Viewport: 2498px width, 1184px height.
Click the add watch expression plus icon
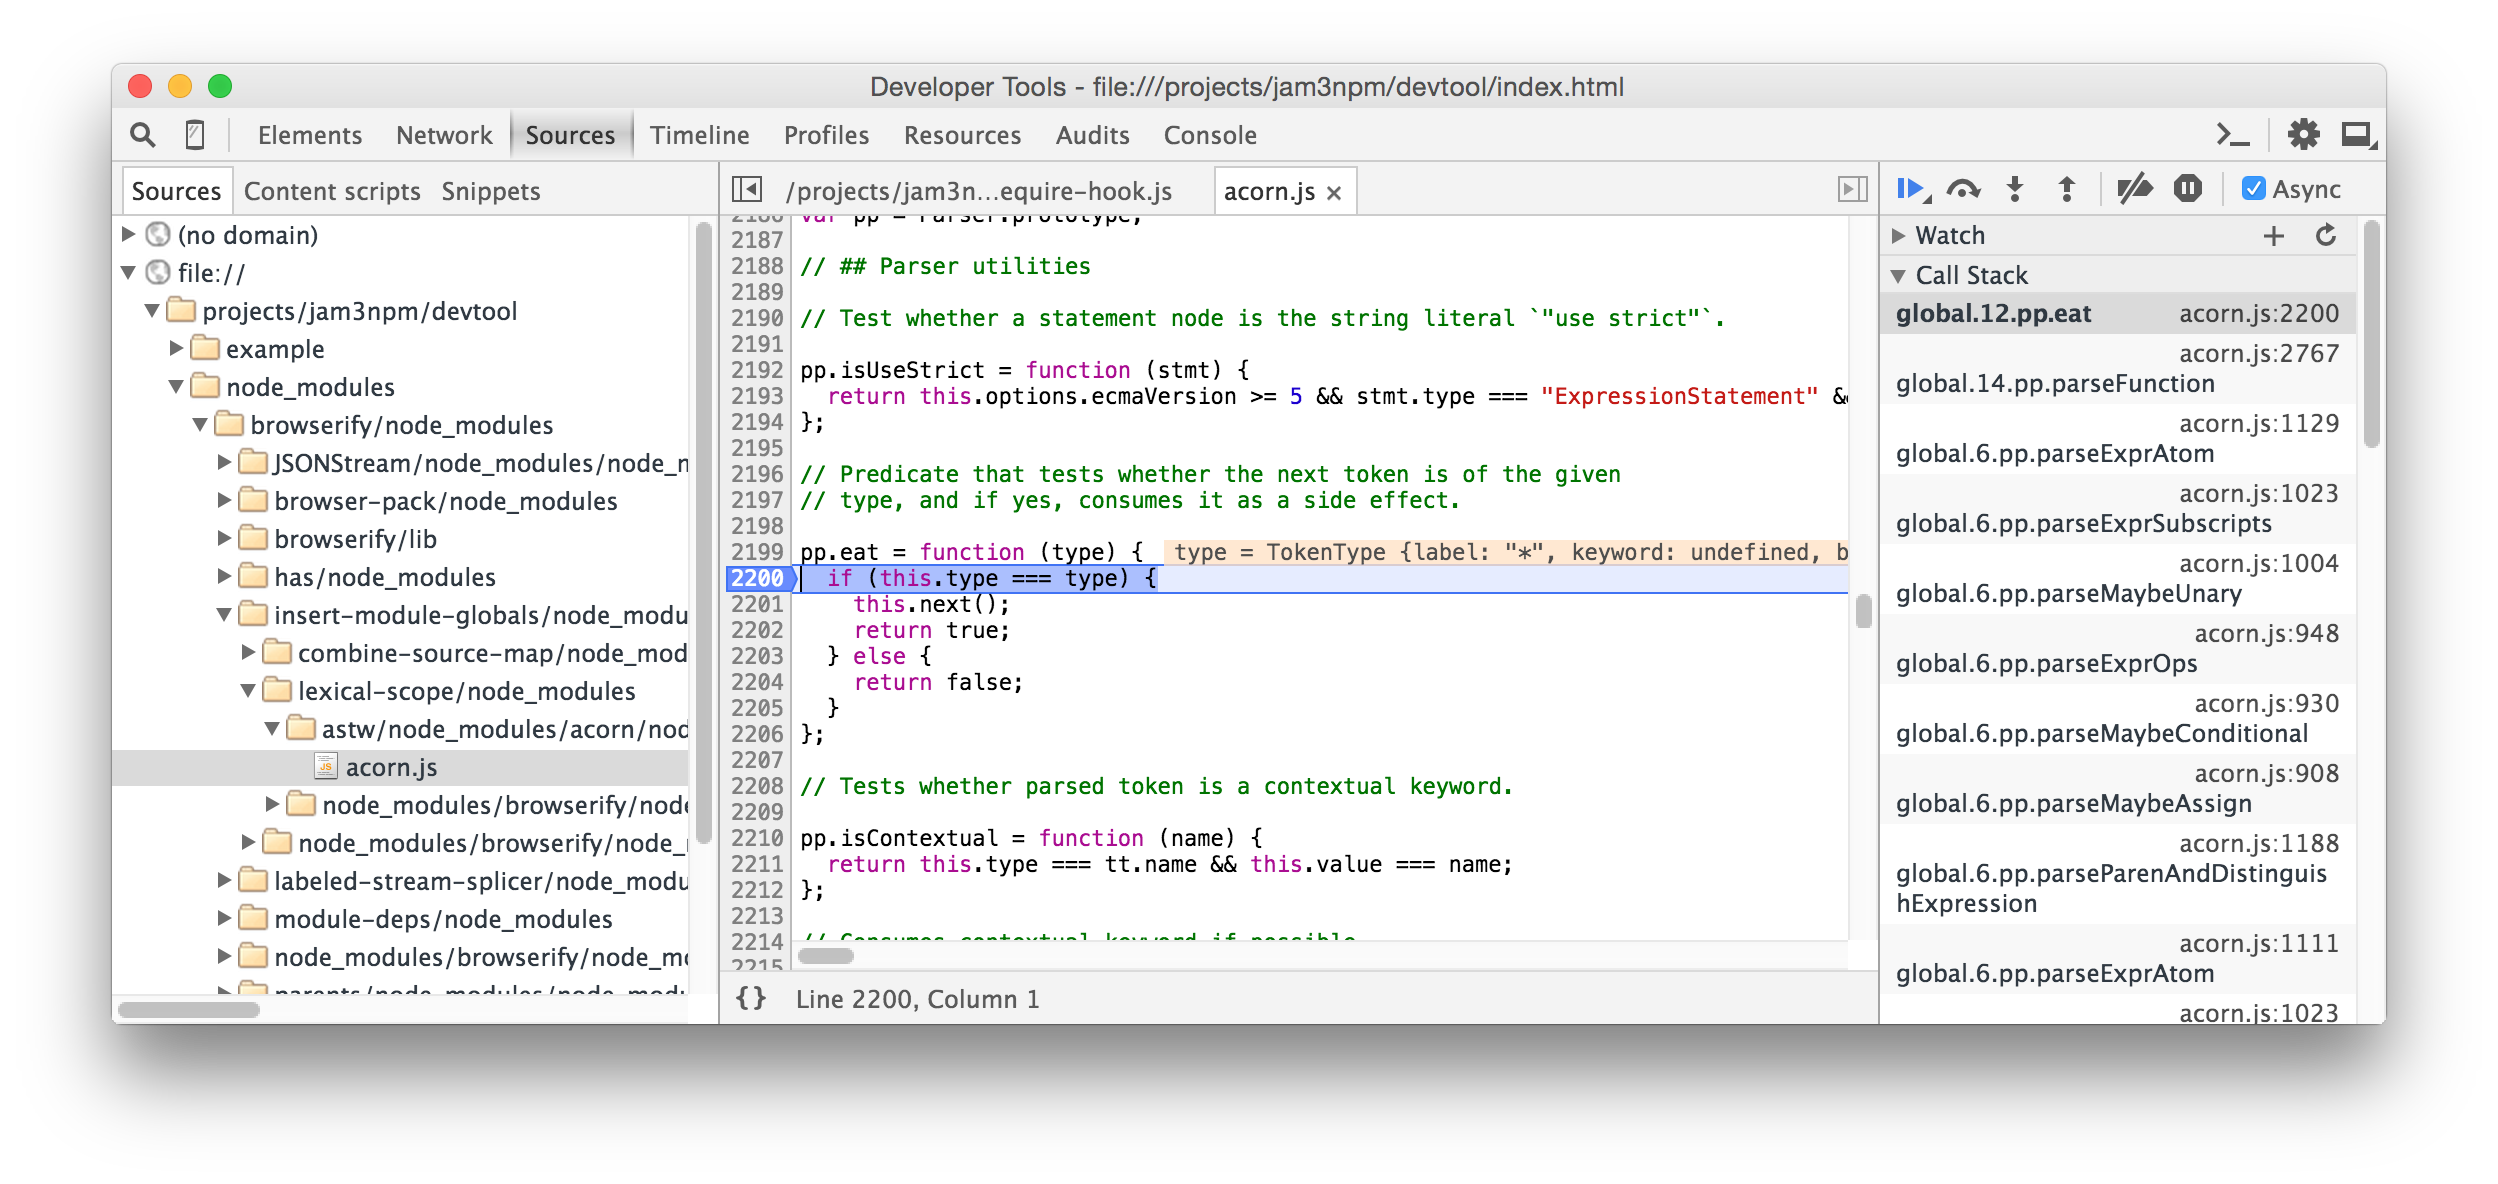[x=2278, y=236]
